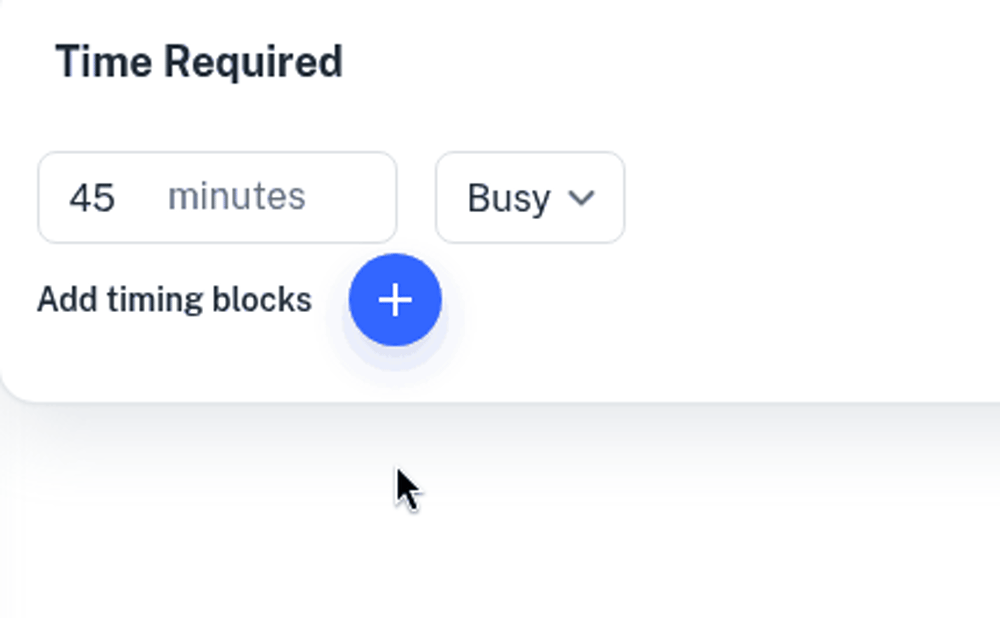Click the down caret in the Busy box
This screenshot has height=618, width=1000.
(x=581, y=198)
